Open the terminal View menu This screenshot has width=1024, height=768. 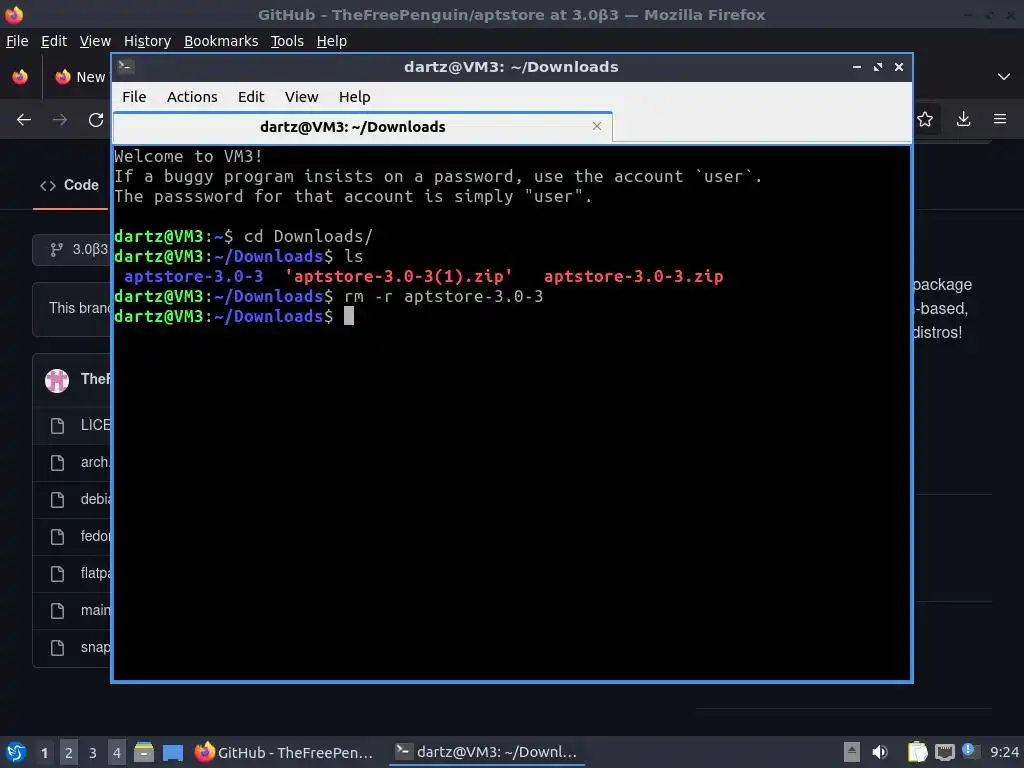(x=301, y=97)
